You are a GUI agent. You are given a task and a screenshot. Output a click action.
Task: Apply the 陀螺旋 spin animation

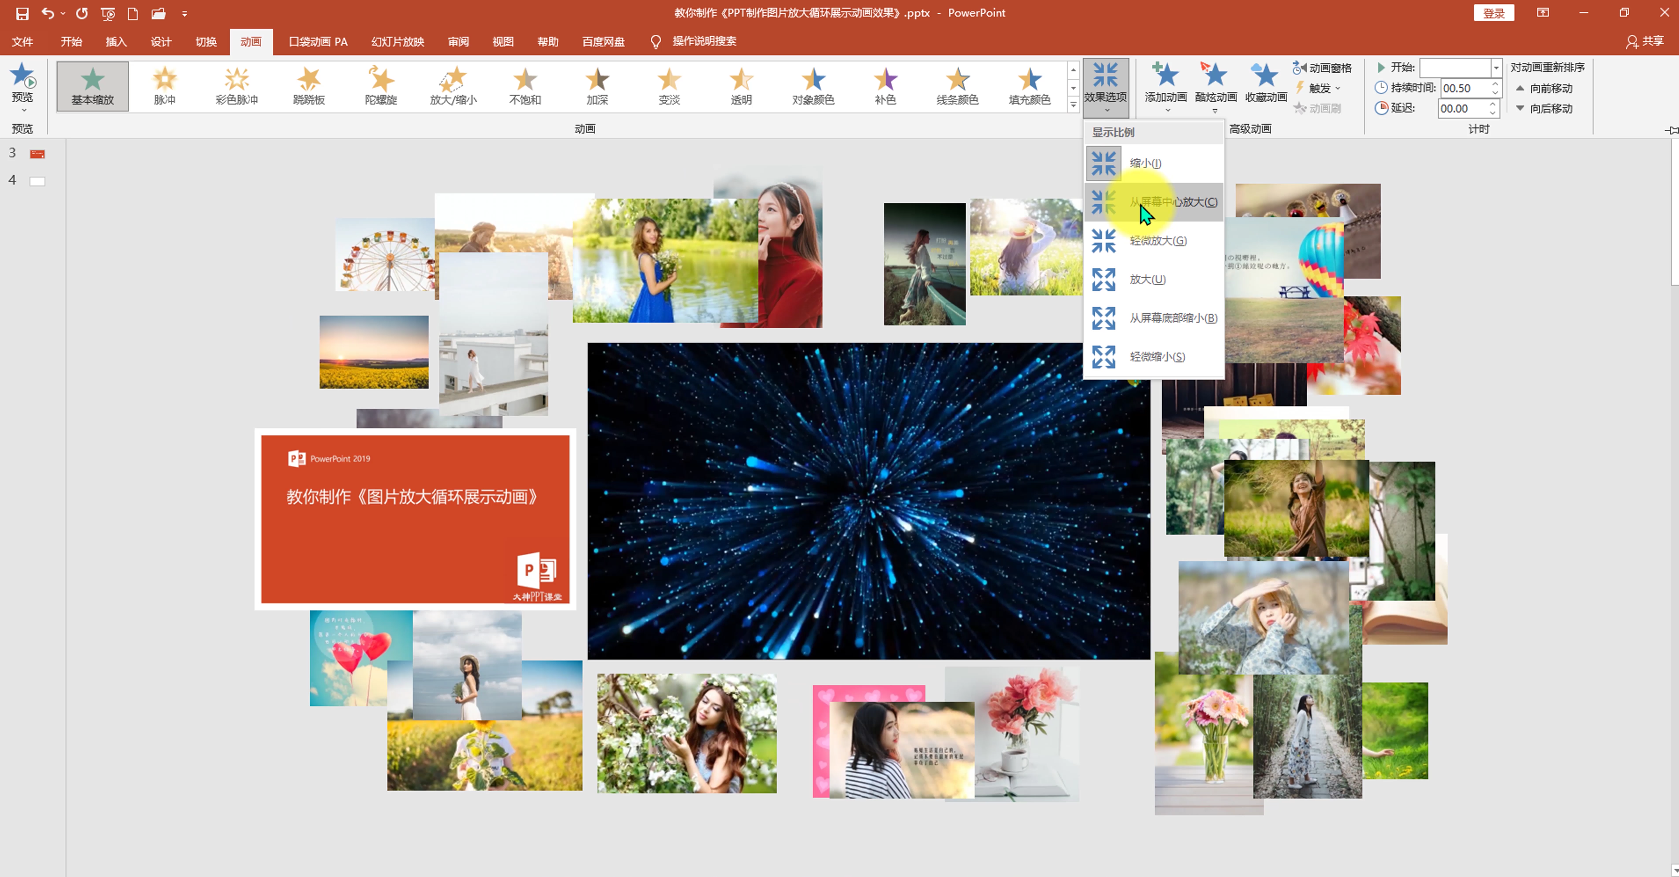pyautogui.click(x=381, y=86)
